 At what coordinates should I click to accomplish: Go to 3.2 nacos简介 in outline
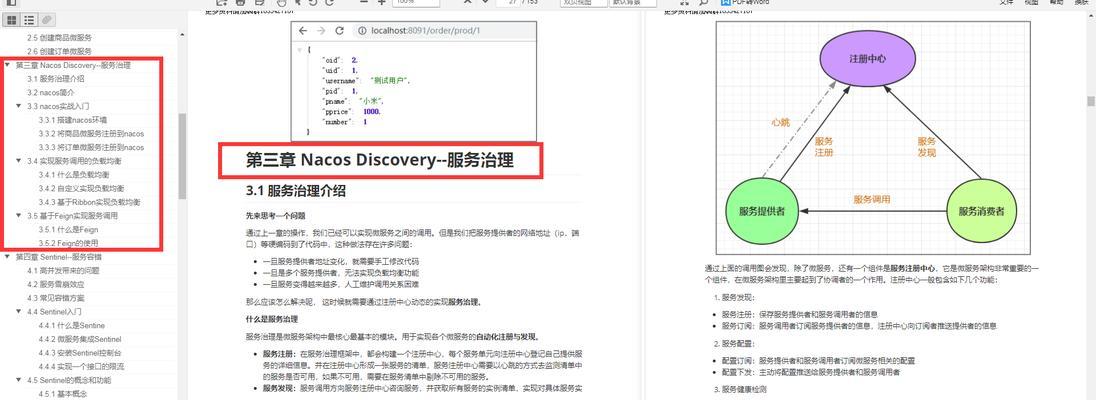(x=50, y=92)
